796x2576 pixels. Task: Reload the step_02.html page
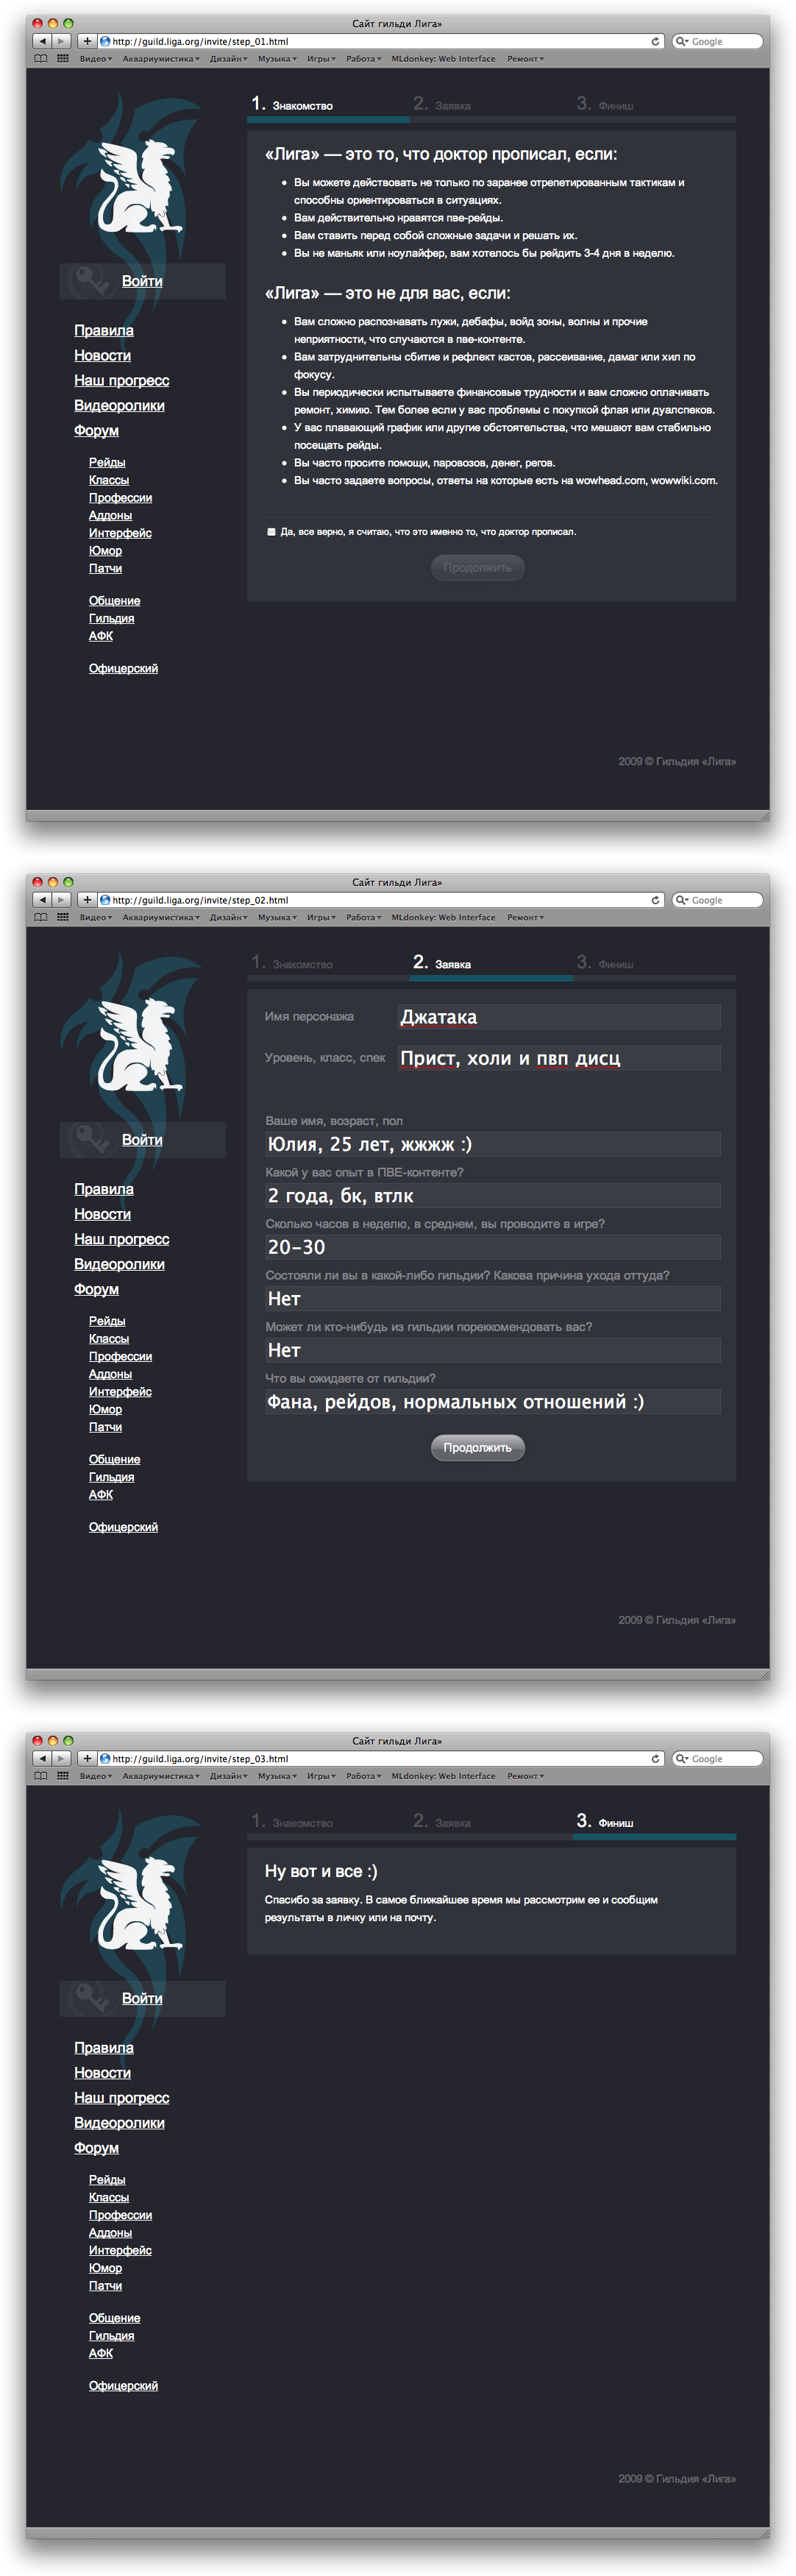(655, 900)
